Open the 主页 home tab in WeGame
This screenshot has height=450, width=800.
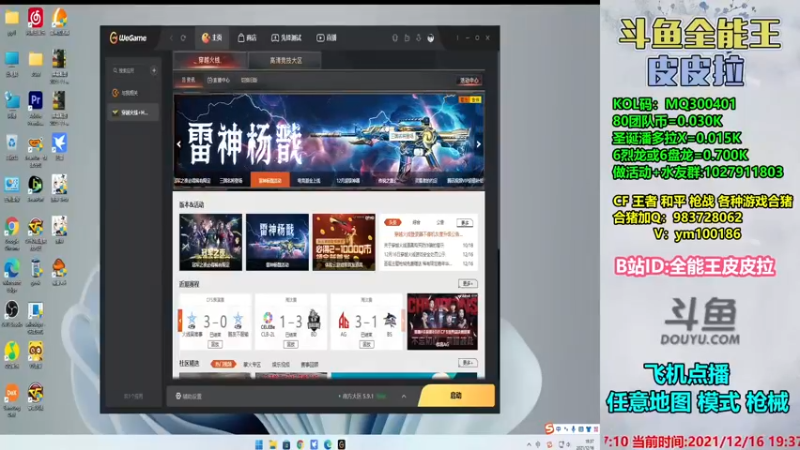click(212, 38)
